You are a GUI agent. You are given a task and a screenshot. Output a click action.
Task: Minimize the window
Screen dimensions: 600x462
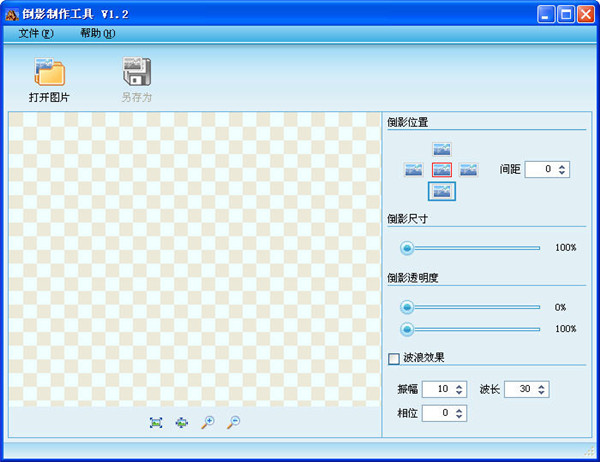(x=546, y=15)
